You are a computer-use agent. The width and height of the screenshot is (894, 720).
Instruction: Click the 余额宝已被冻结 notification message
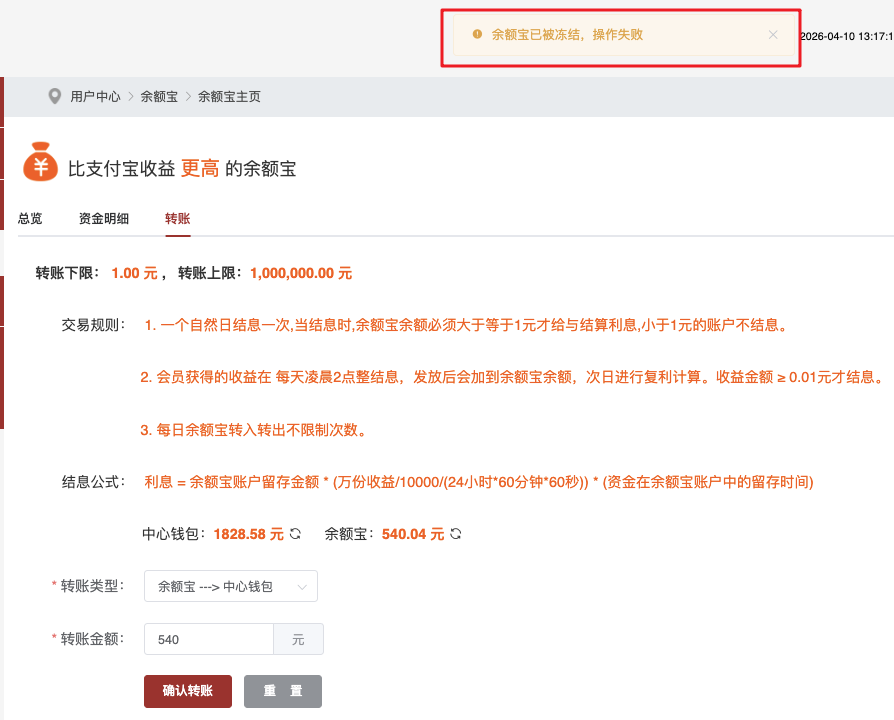[567, 35]
